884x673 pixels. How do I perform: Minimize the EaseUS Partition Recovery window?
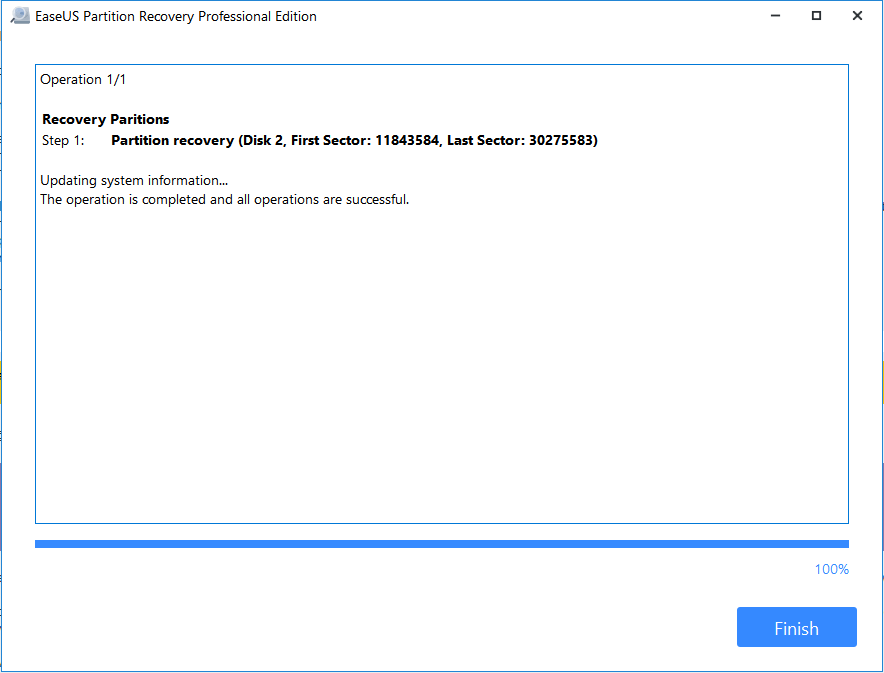coord(775,16)
